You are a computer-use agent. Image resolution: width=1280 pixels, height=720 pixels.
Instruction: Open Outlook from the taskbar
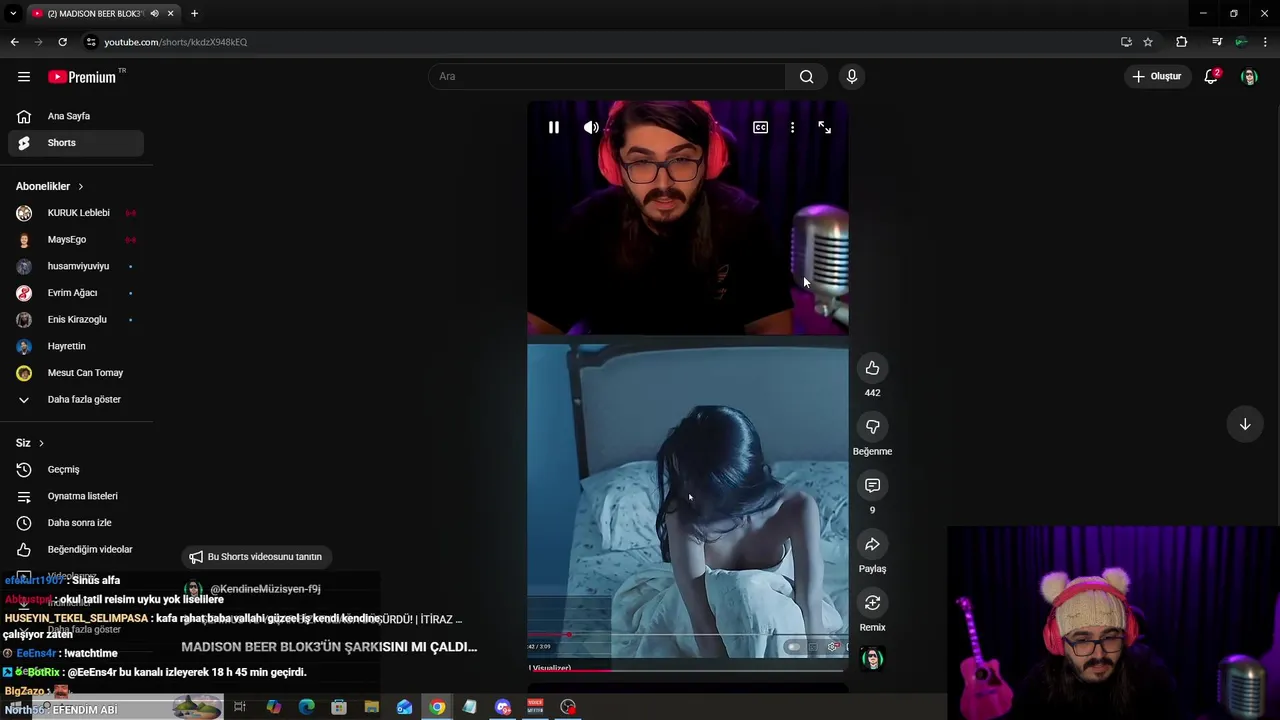(x=404, y=707)
